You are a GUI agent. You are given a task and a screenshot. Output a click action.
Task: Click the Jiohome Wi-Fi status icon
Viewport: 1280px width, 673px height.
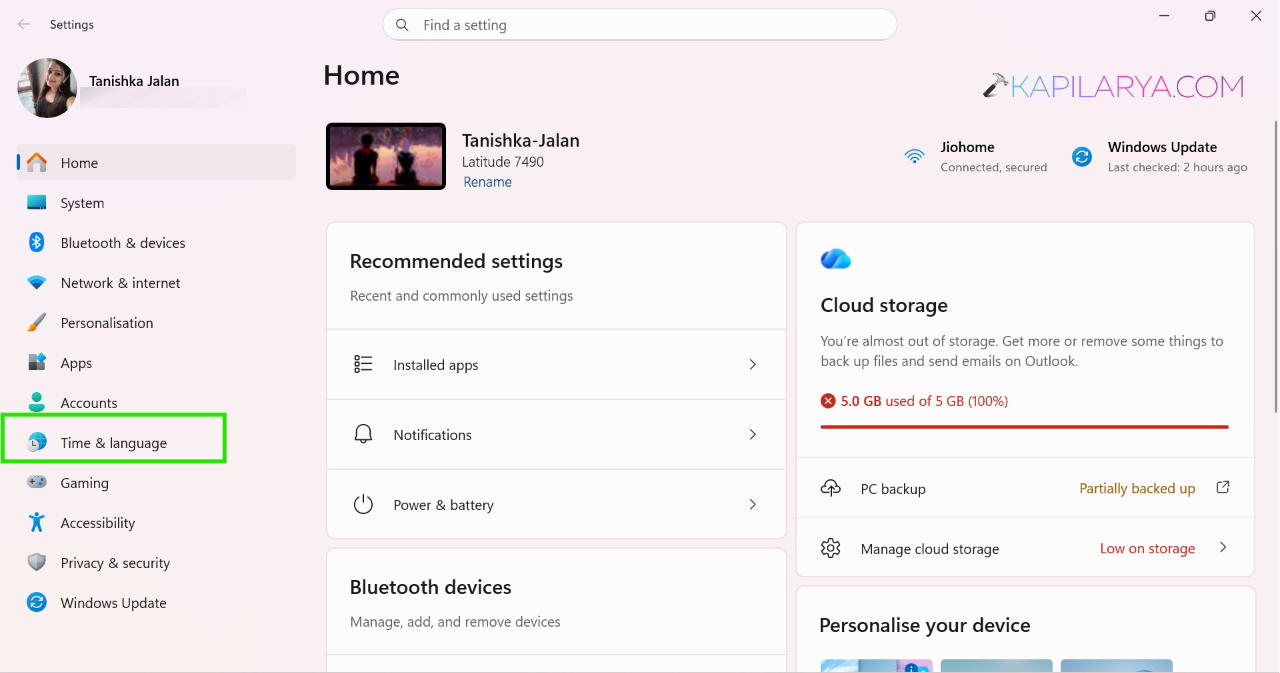point(915,157)
